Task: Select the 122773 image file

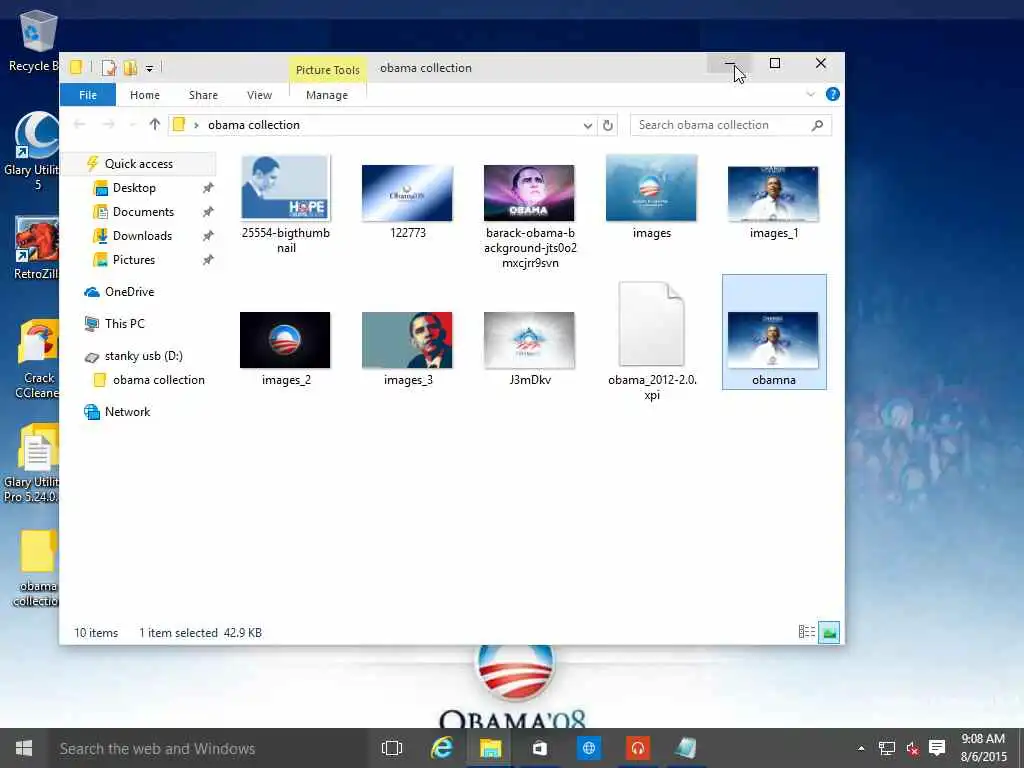Action: (x=407, y=193)
